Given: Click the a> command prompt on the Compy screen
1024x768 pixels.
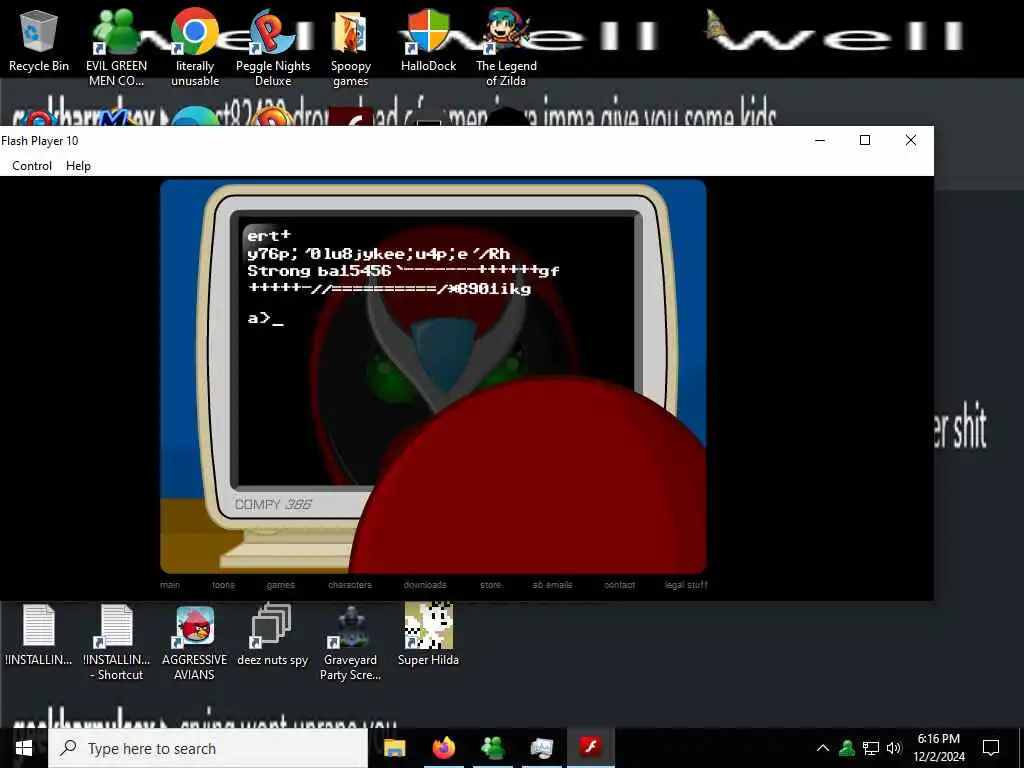Looking at the screenshot, I should click(265, 318).
